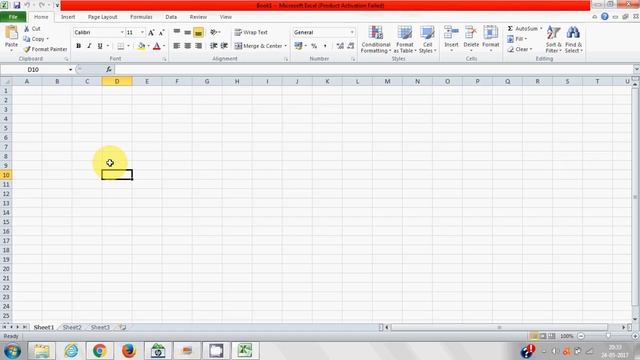Click inside the formula bar
The height and width of the screenshot is (360, 640).
click(373, 70)
